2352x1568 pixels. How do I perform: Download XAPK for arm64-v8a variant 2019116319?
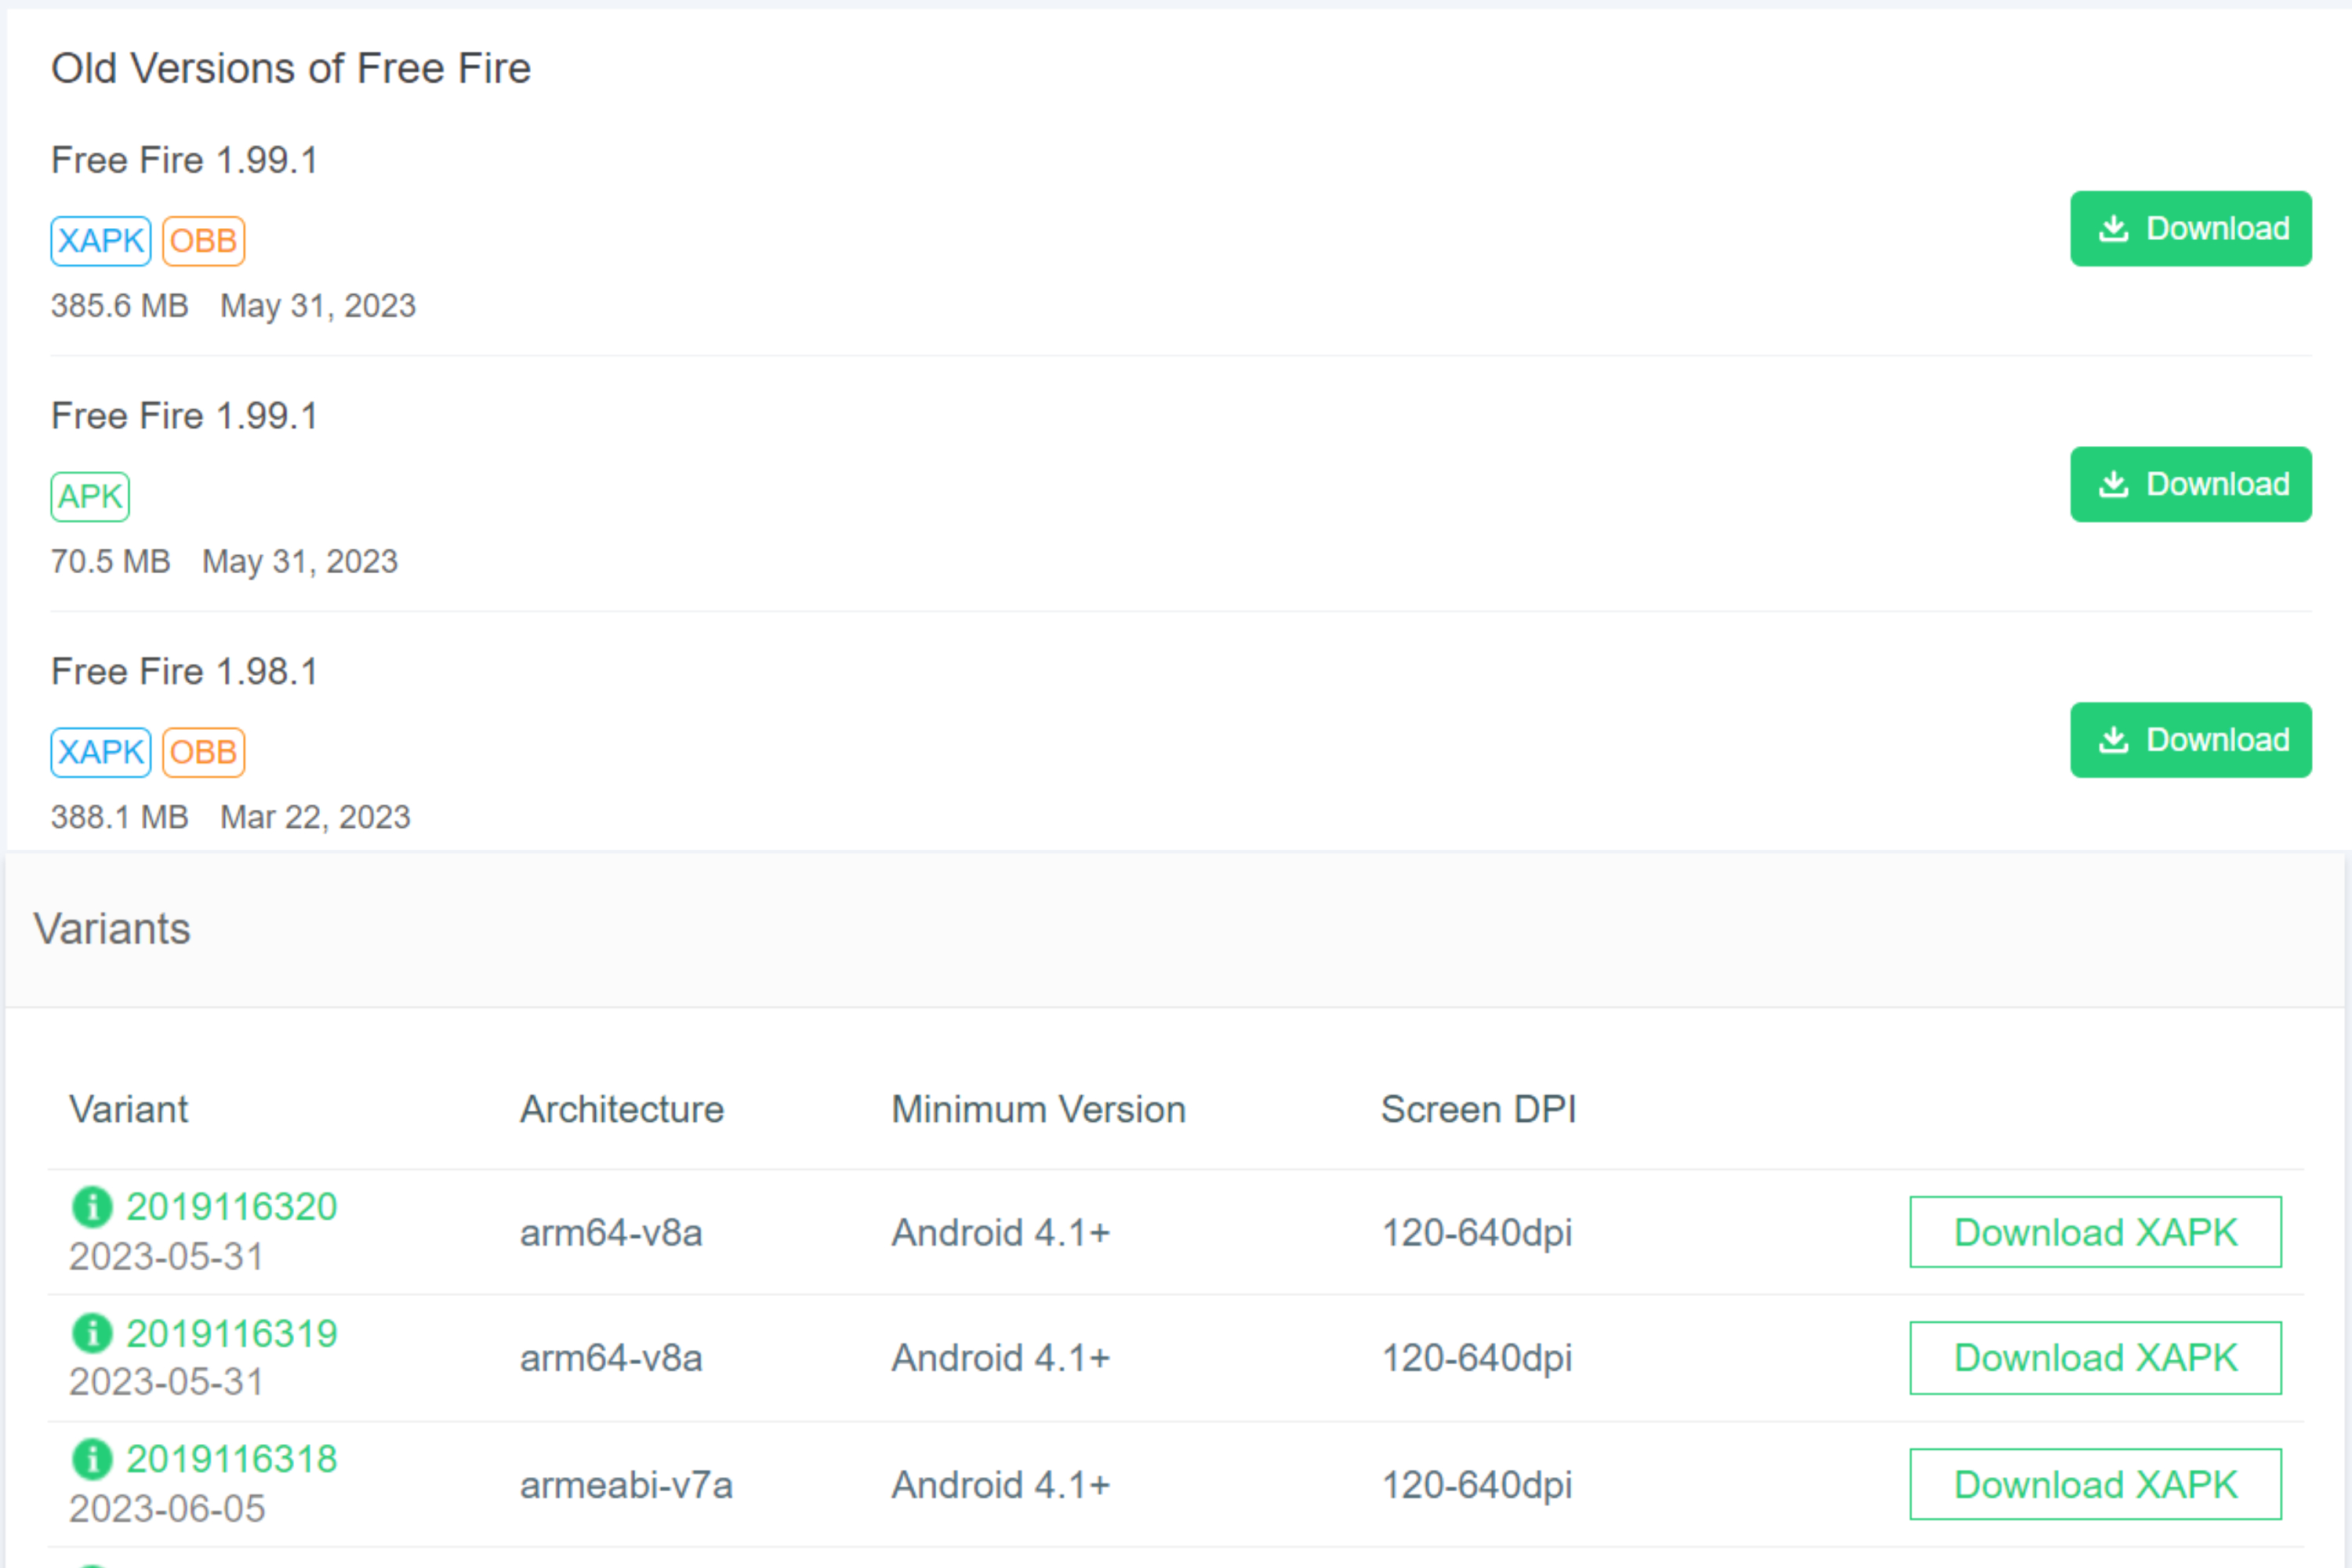click(x=2094, y=1357)
